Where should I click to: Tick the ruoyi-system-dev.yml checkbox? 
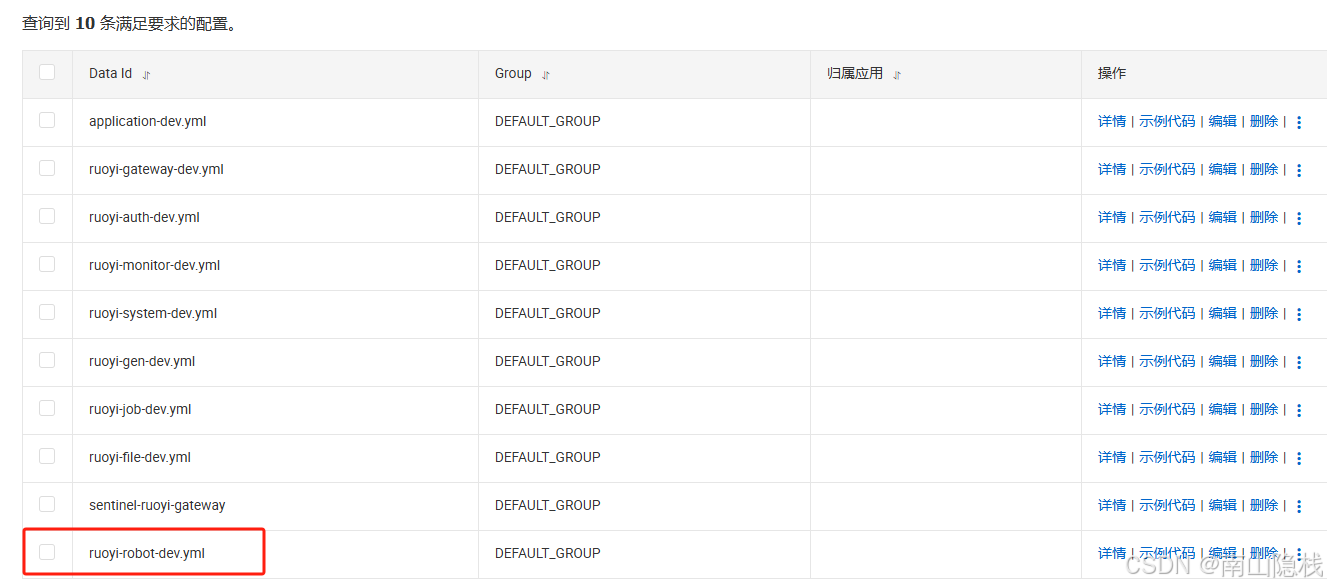(x=47, y=312)
